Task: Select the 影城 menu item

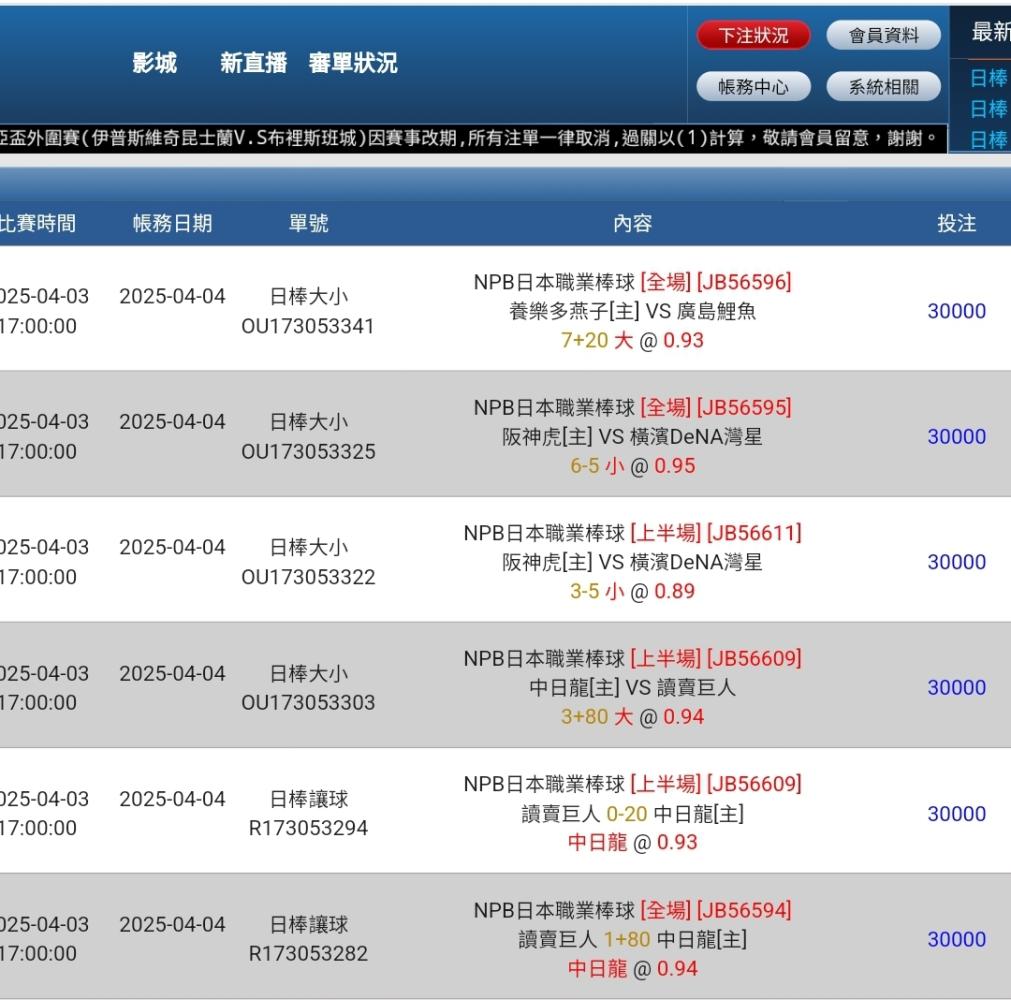Action: coord(155,63)
